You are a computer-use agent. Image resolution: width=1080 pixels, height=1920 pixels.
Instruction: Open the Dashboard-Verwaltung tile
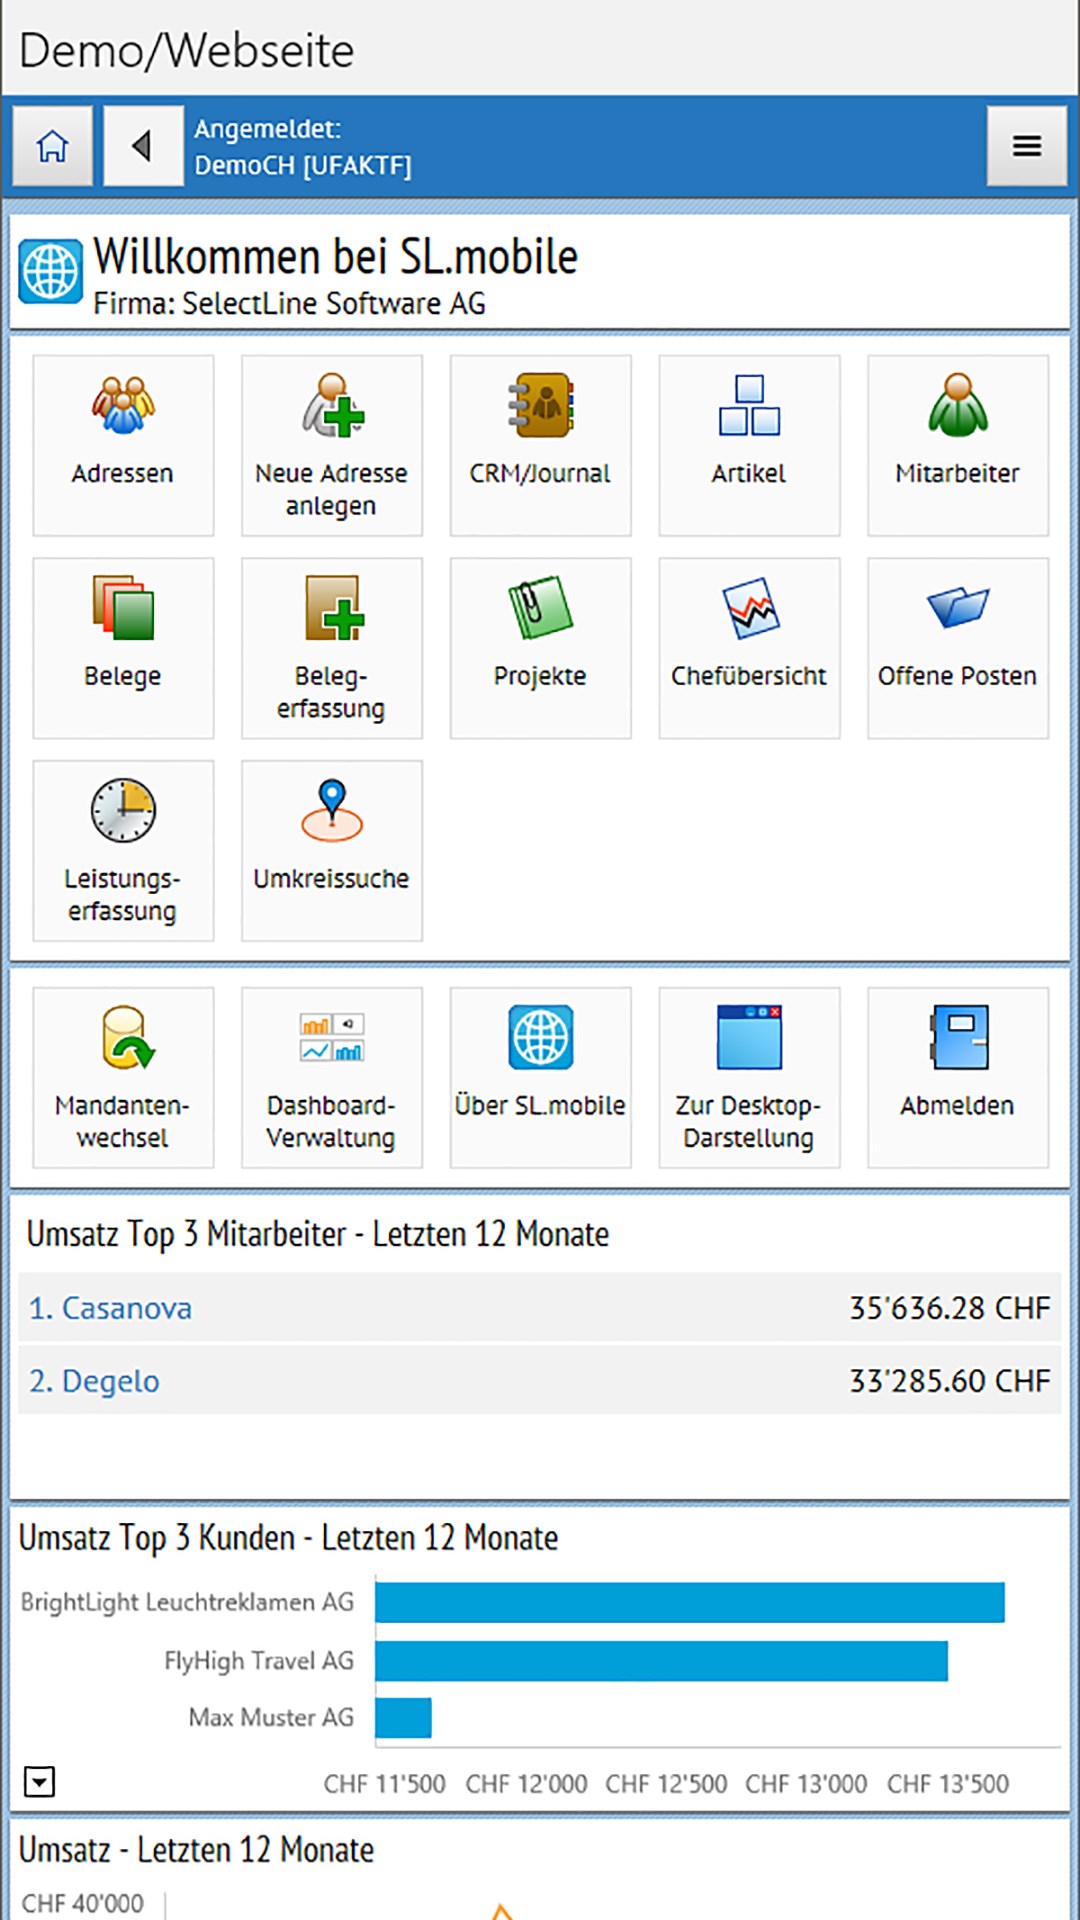pos(332,1078)
